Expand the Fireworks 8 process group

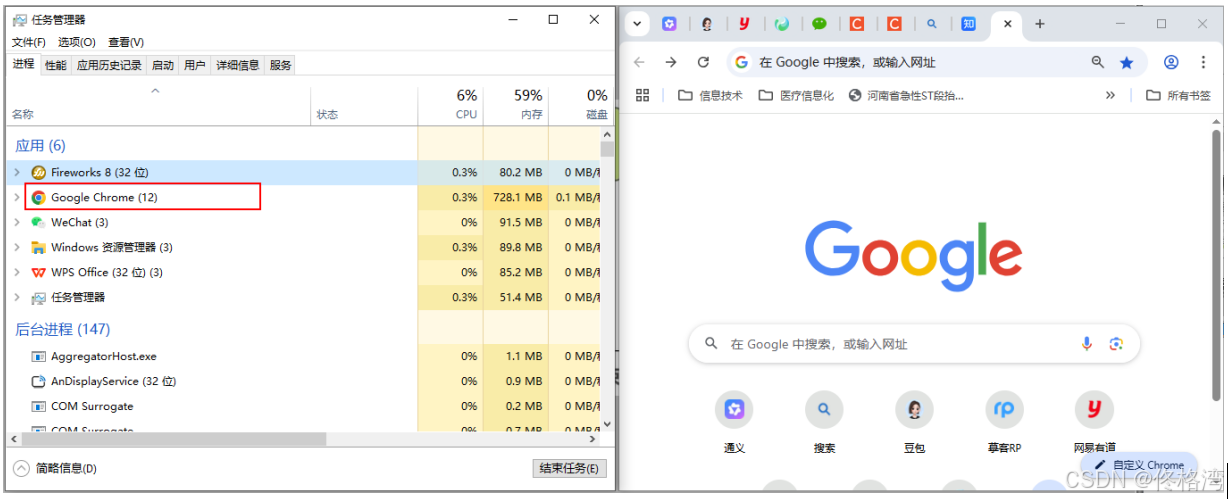(17, 172)
